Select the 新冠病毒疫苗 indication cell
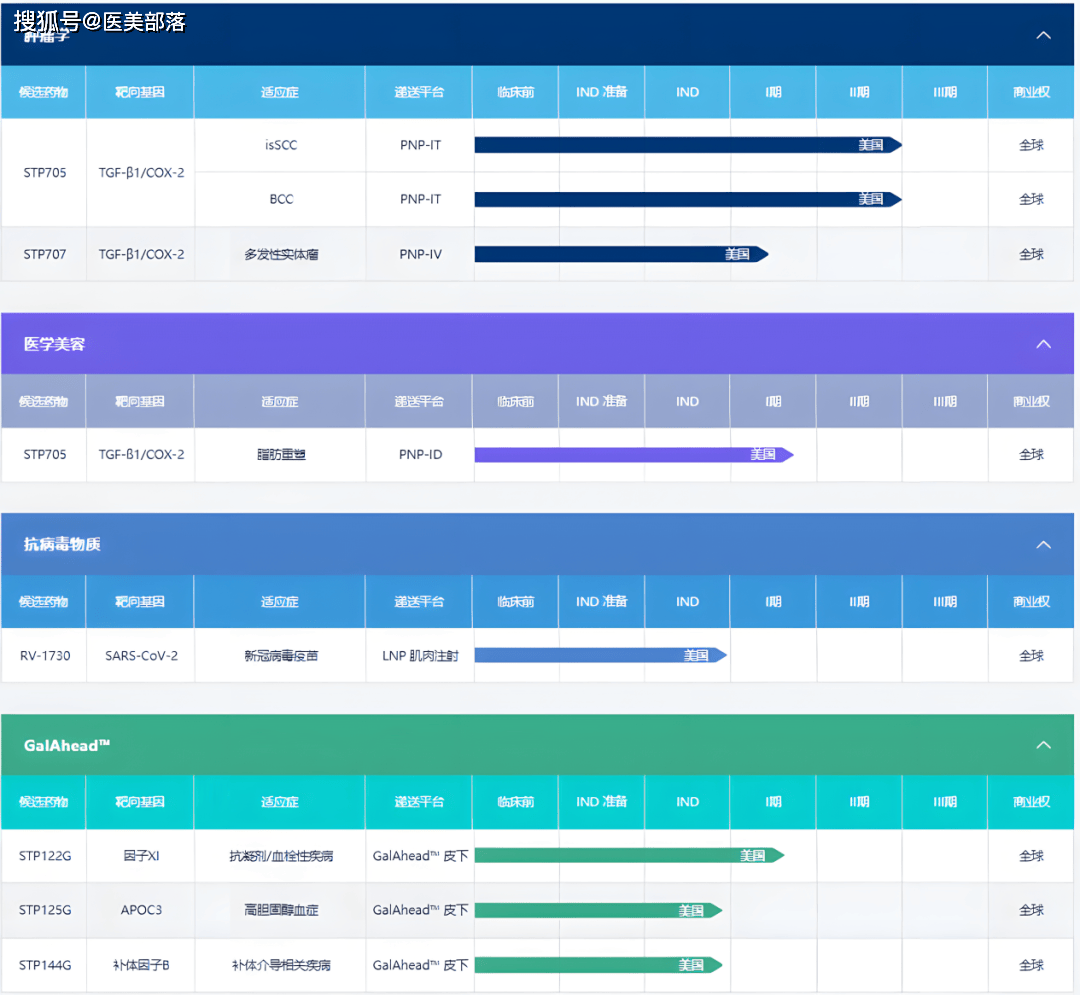1080x995 pixels. (280, 656)
